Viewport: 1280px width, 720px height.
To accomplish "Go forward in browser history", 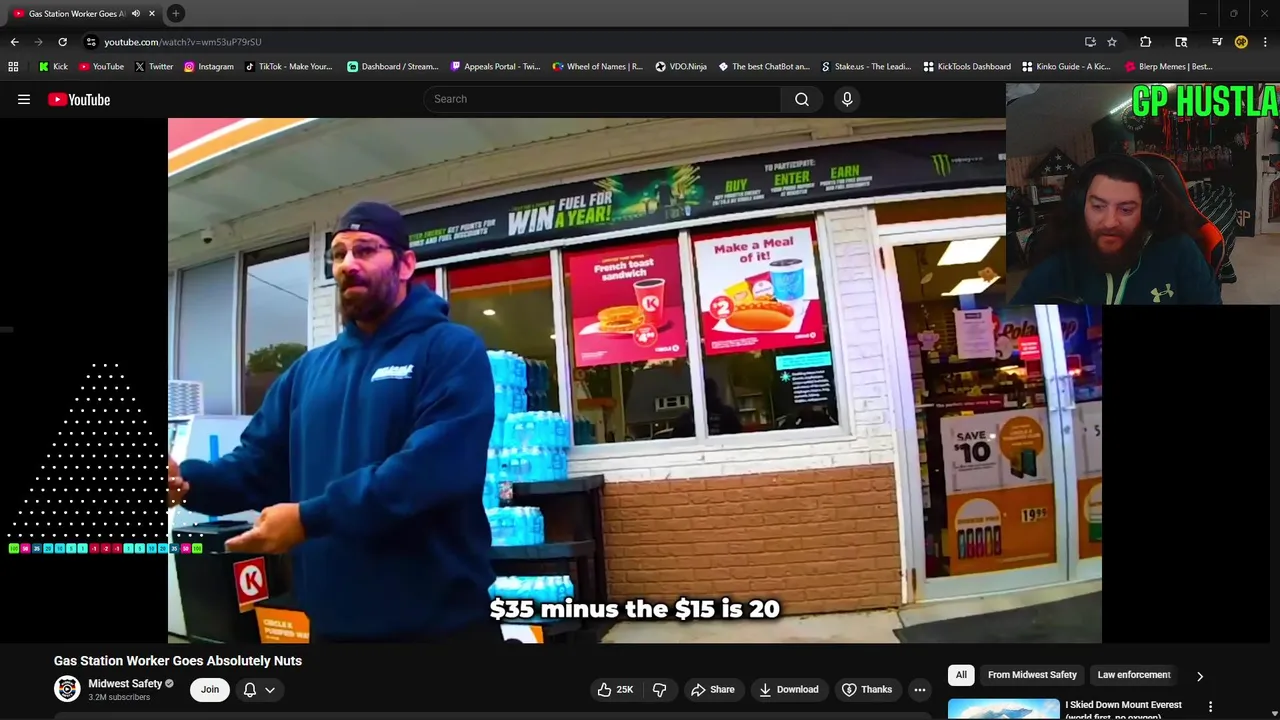I will coord(38,42).
